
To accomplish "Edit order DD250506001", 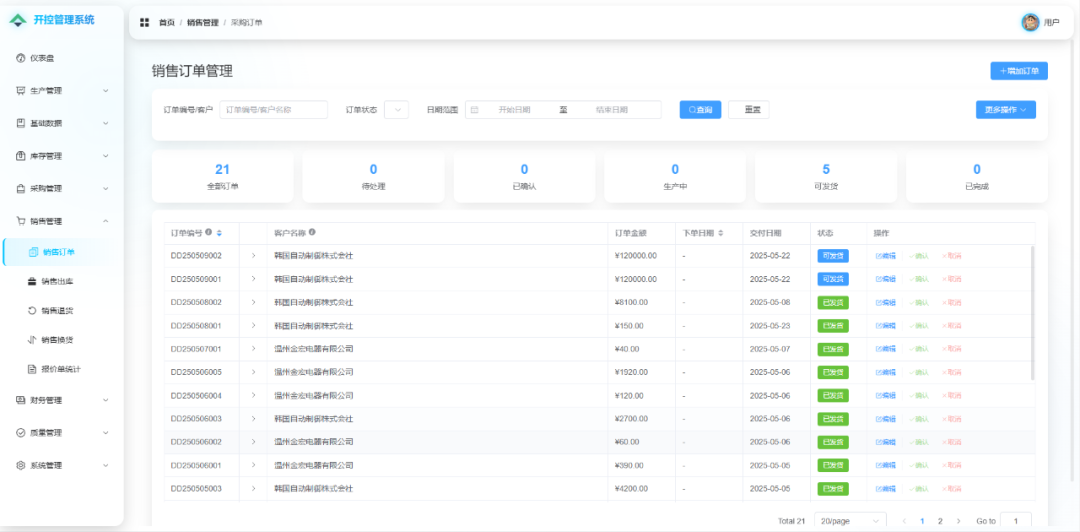I will click(x=886, y=465).
